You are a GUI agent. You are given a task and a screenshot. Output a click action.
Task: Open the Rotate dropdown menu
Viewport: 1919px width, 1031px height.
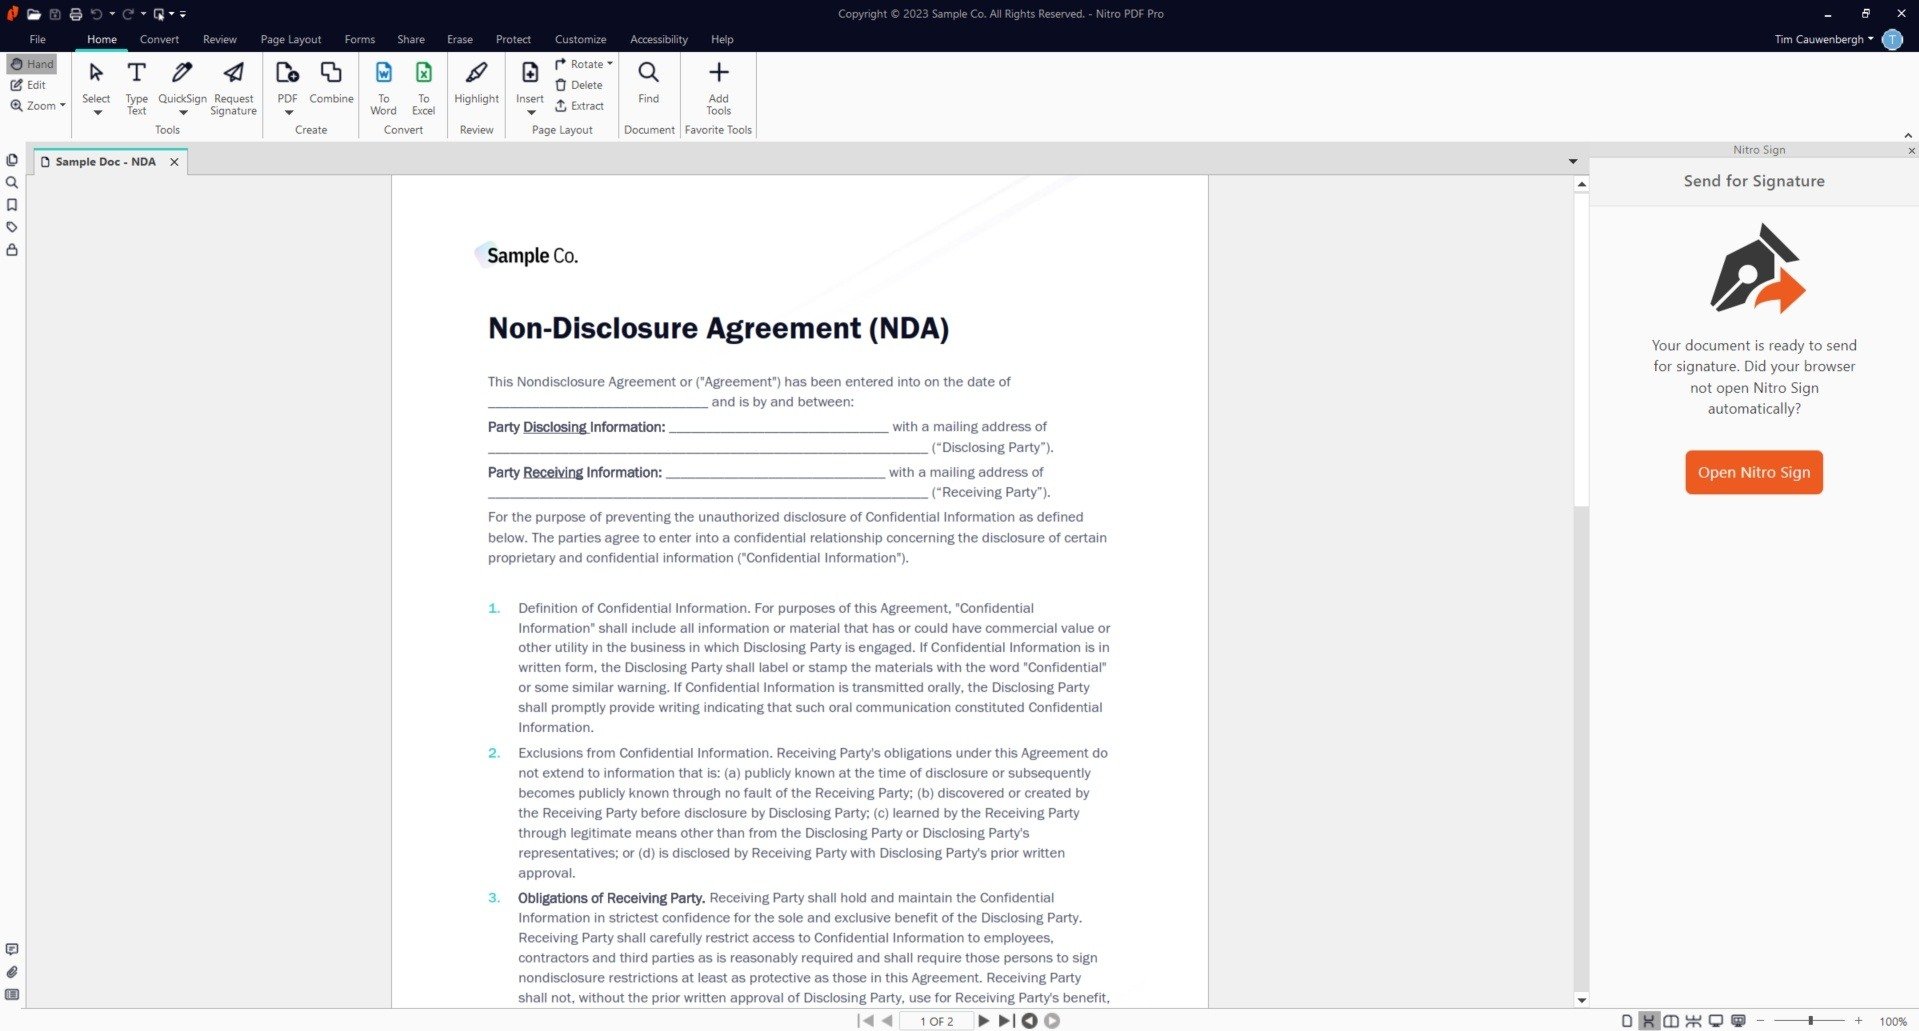[585, 64]
